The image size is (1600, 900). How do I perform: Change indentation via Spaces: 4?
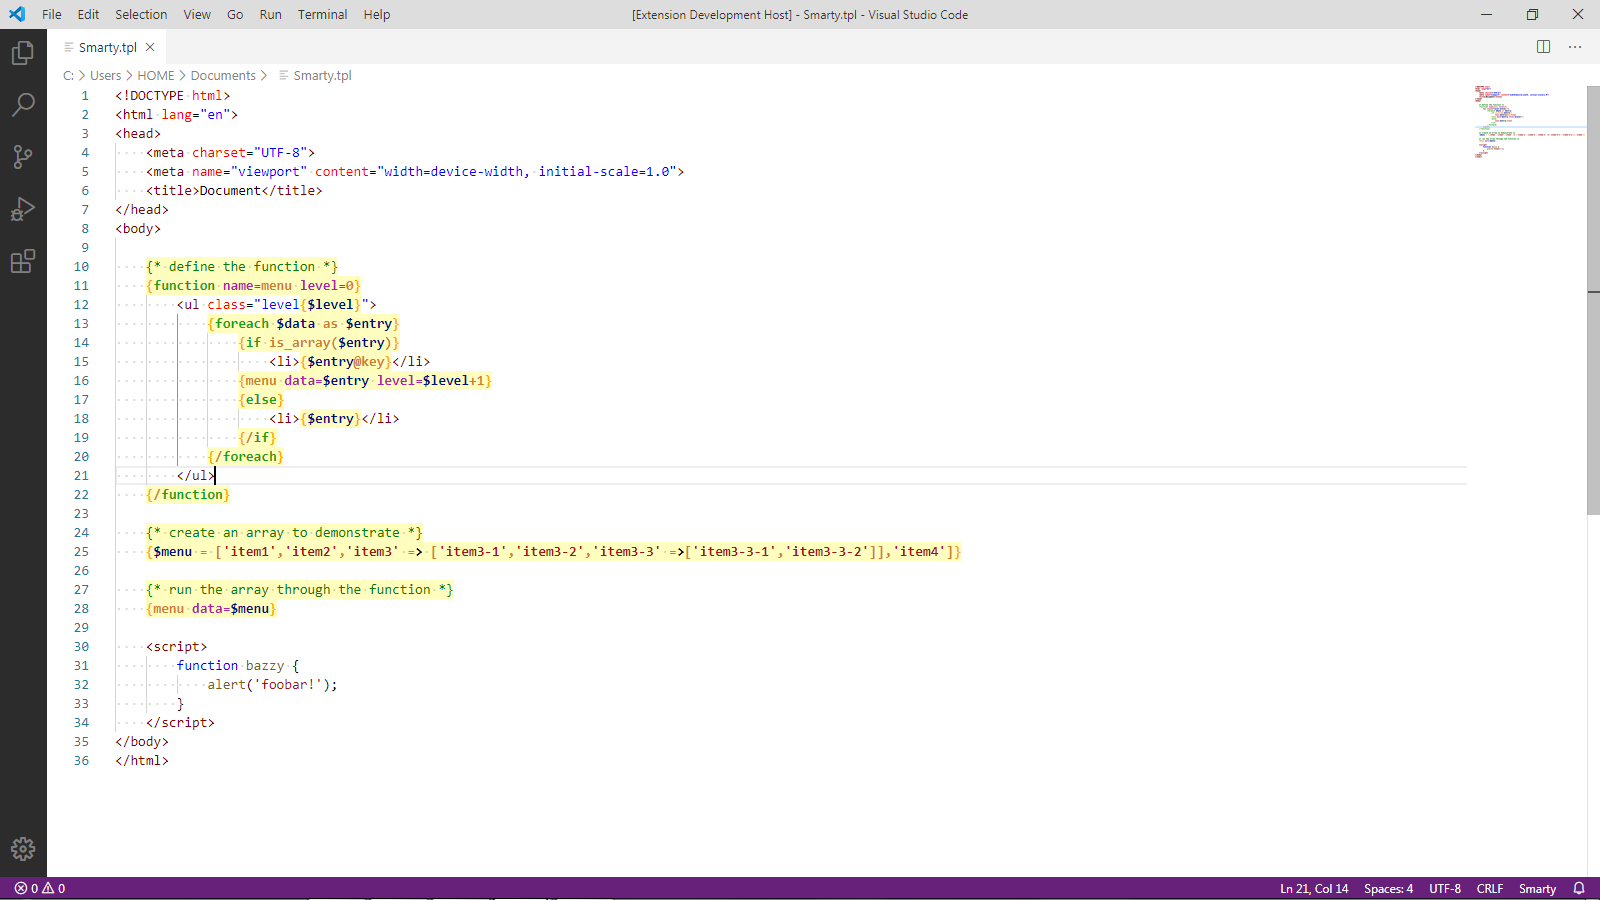point(1388,888)
